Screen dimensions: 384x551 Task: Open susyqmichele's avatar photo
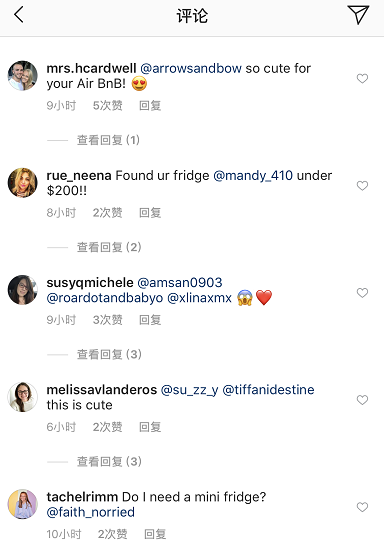[x=22, y=290]
